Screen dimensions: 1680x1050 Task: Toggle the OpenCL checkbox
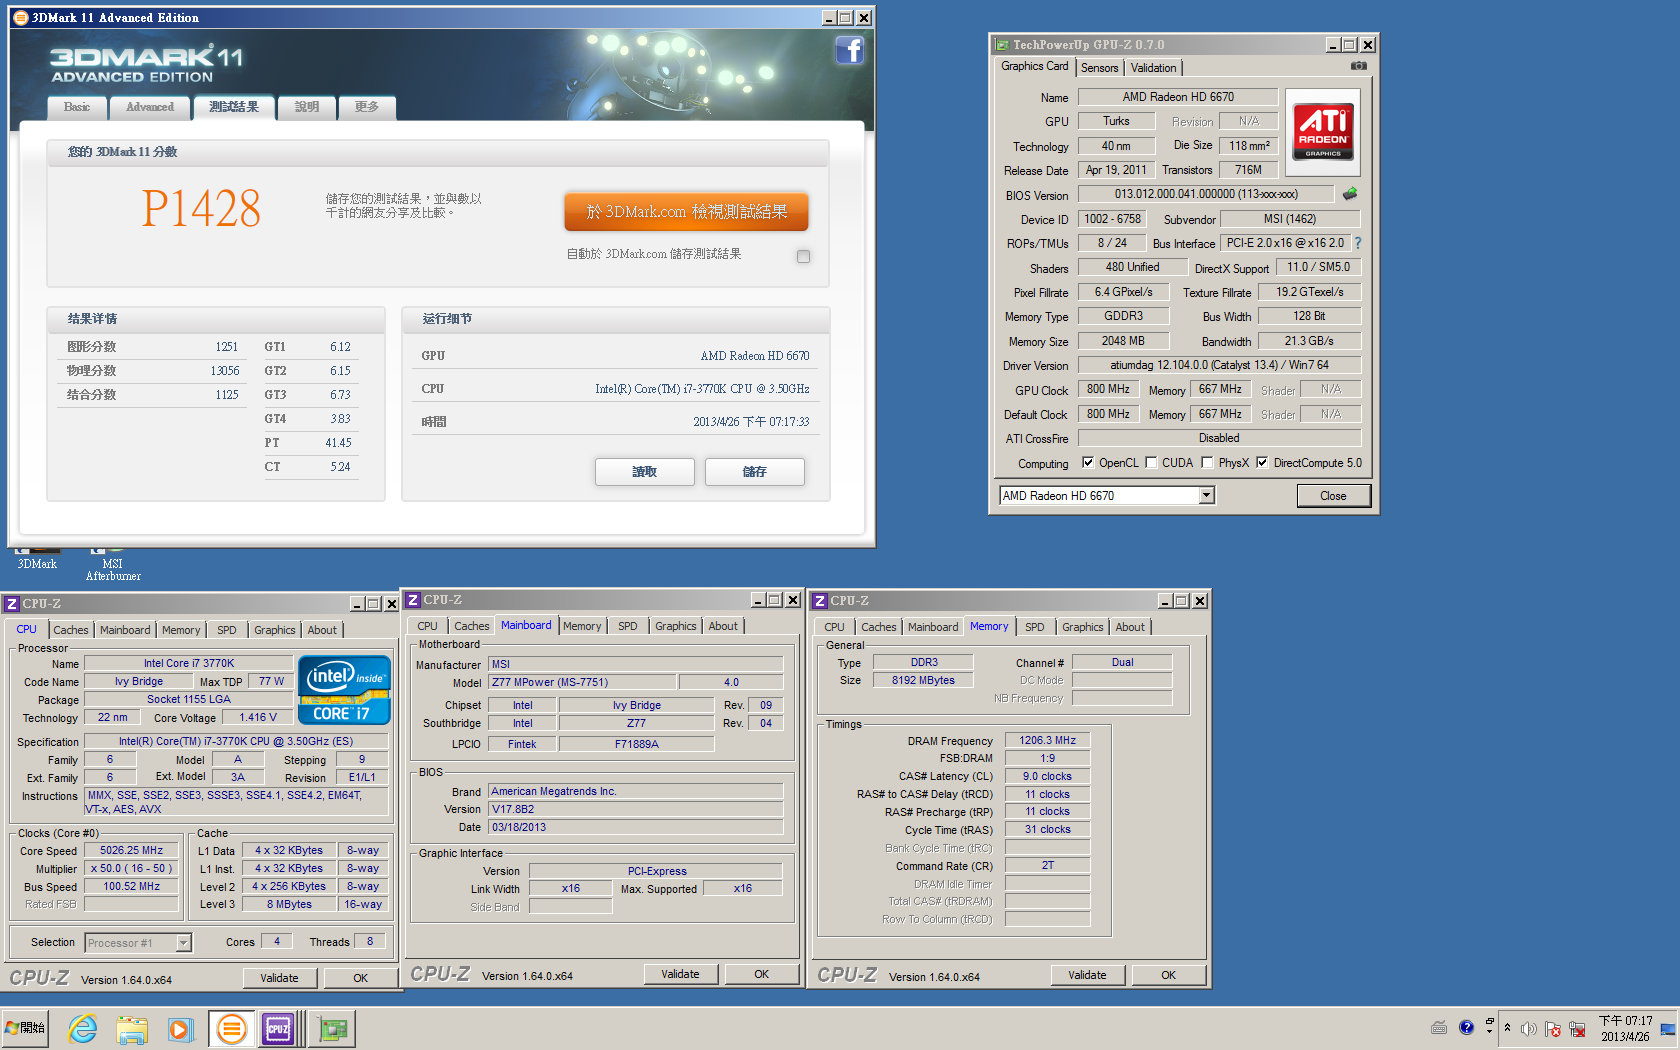(x=1088, y=462)
